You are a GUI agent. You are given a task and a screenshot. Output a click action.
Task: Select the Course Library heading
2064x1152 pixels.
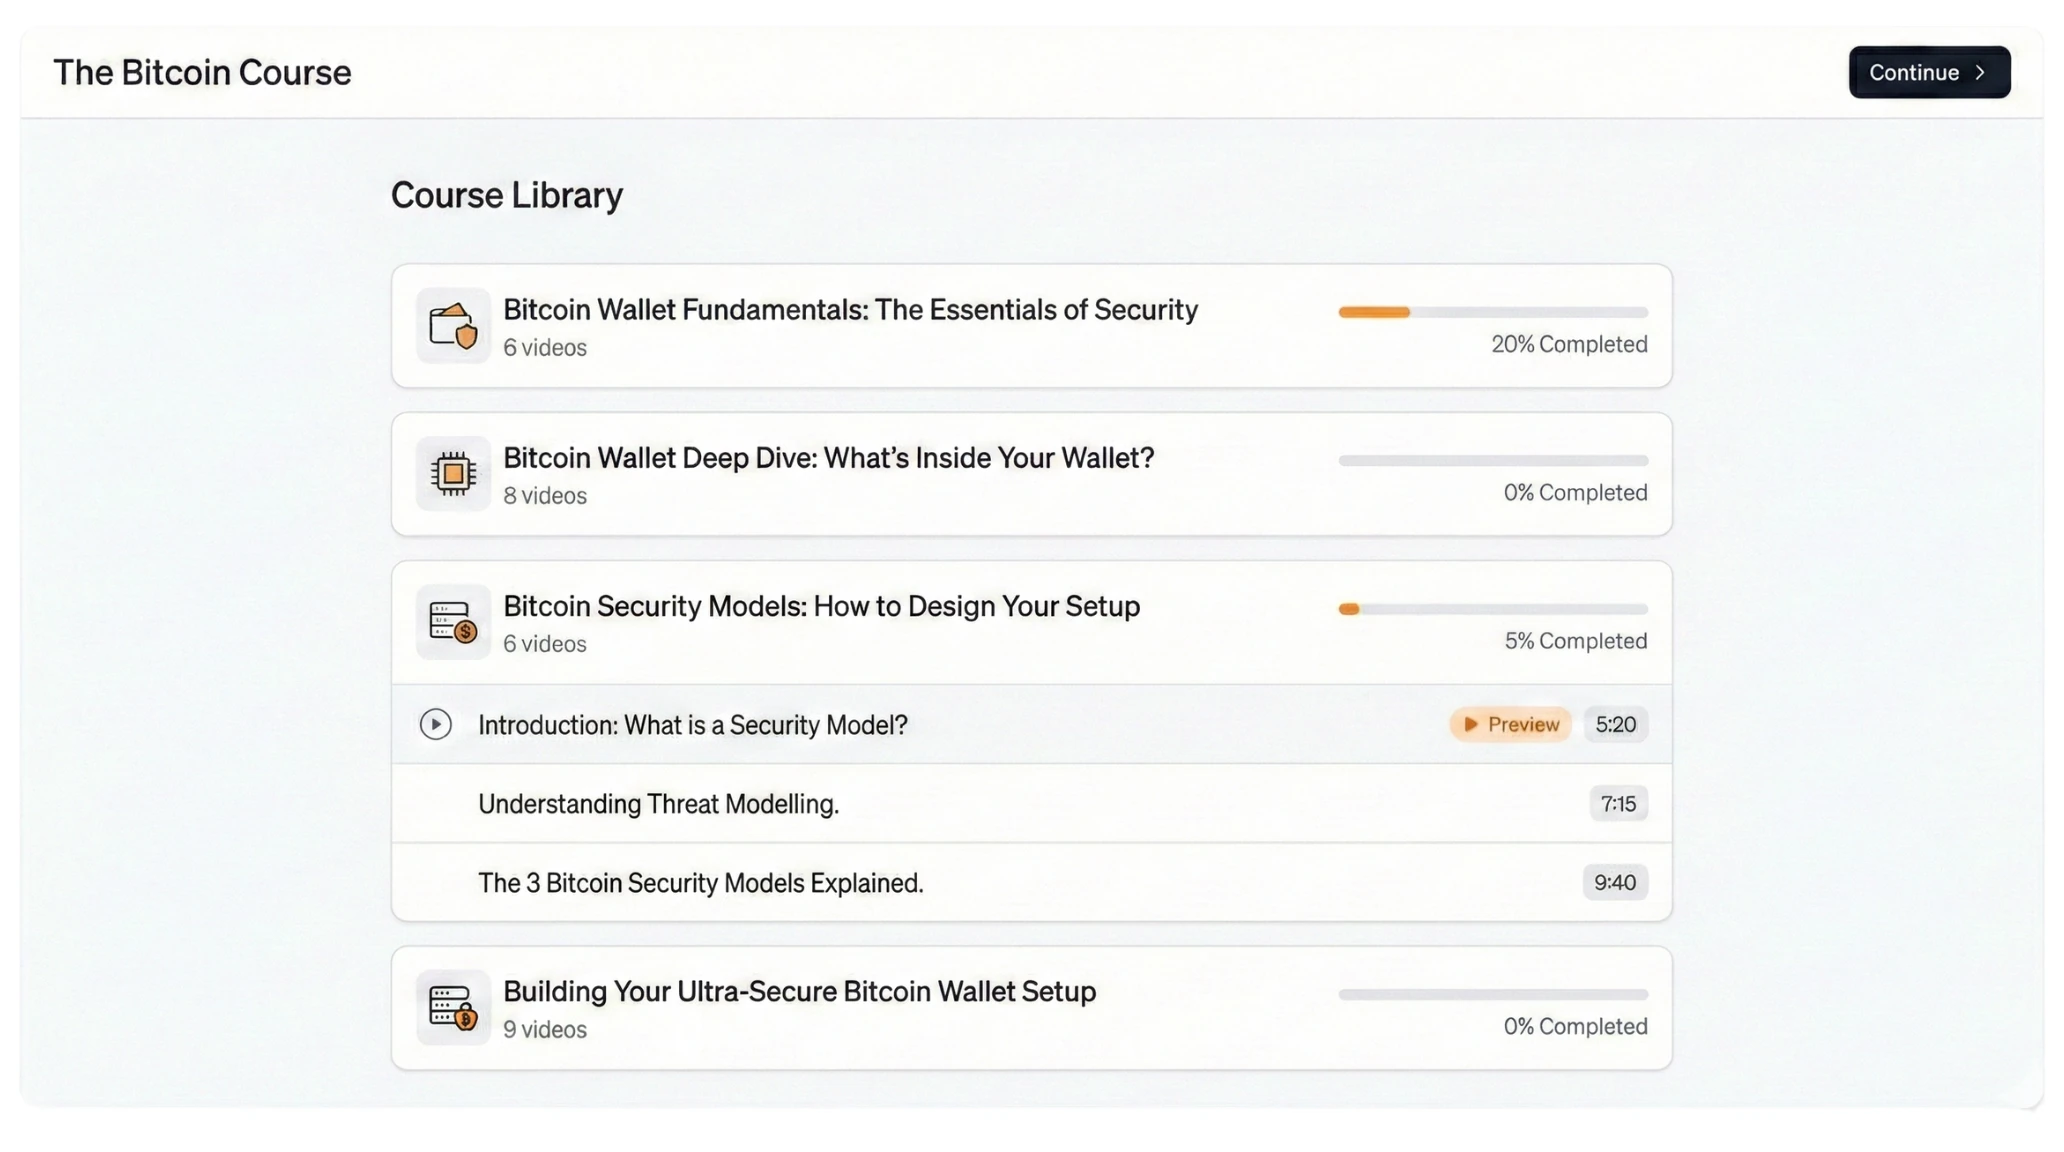tap(507, 195)
